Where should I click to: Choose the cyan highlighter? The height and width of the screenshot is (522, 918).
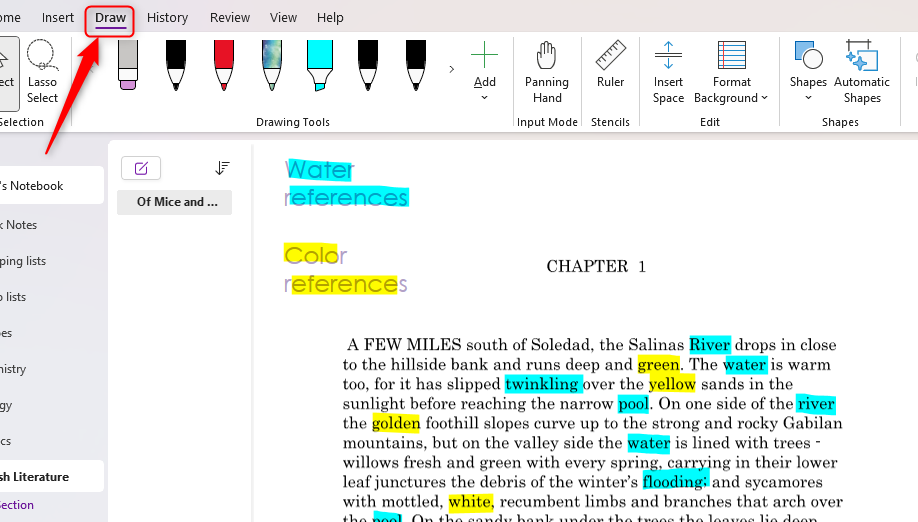(x=320, y=64)
